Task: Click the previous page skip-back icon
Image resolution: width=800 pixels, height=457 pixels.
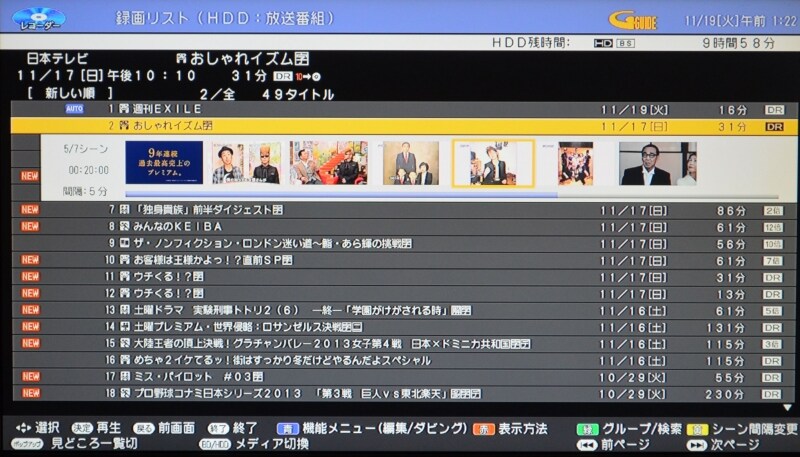Action: point(587,445)
